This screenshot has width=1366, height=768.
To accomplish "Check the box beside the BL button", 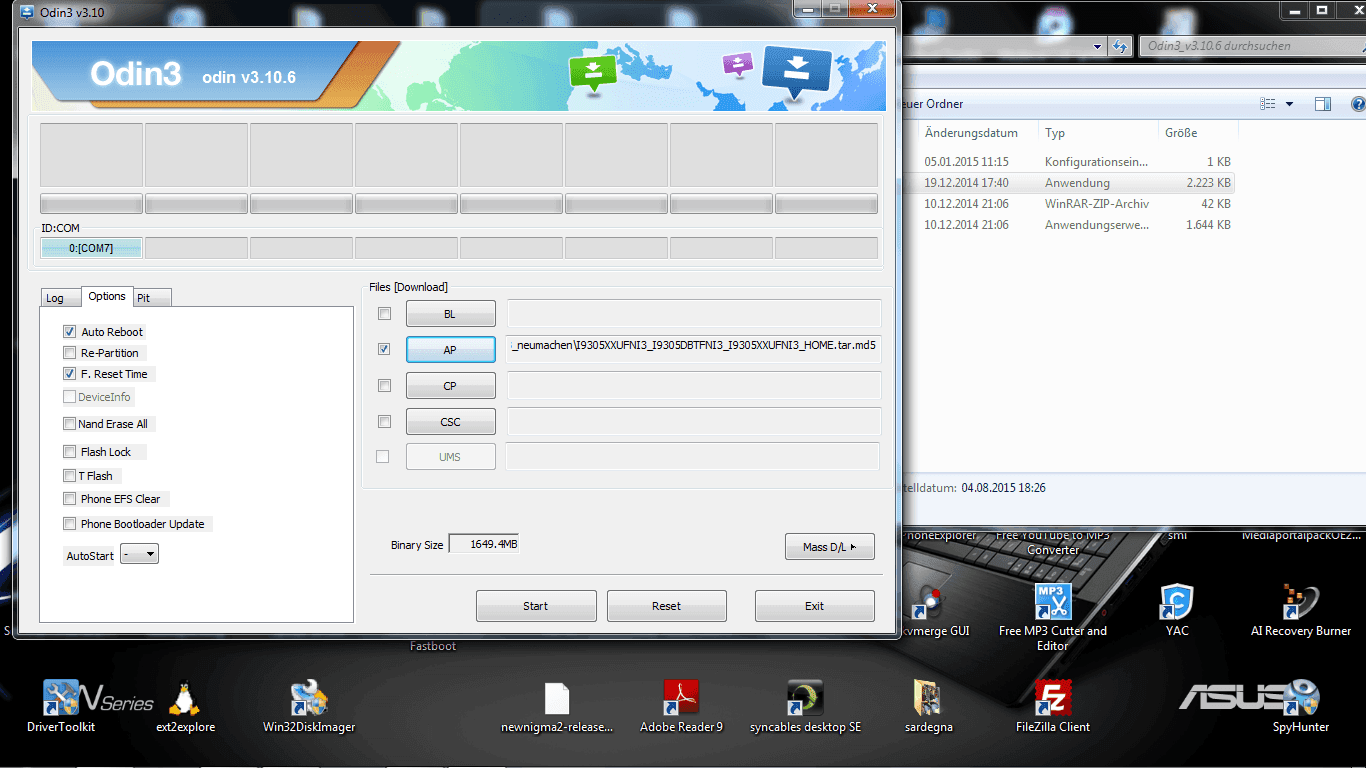I will pyautogui.click(x=384, y=314).
